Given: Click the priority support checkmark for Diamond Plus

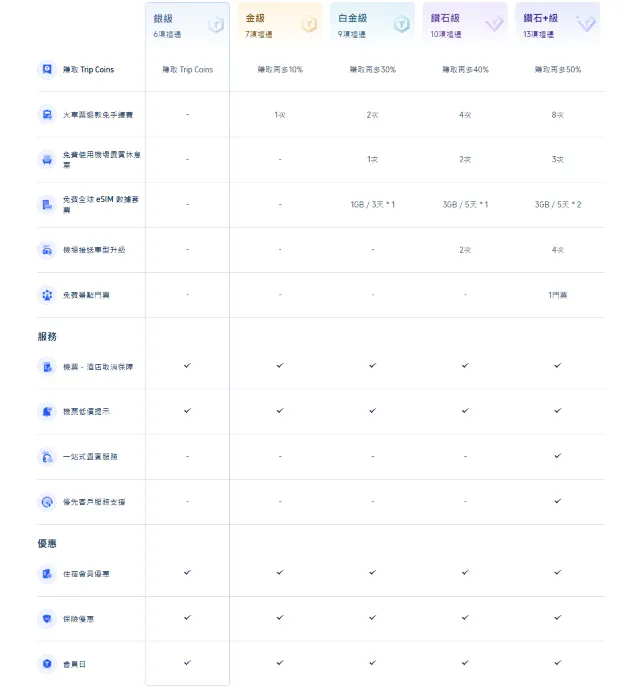Looking at the screenshot, I should coord(558,501).
